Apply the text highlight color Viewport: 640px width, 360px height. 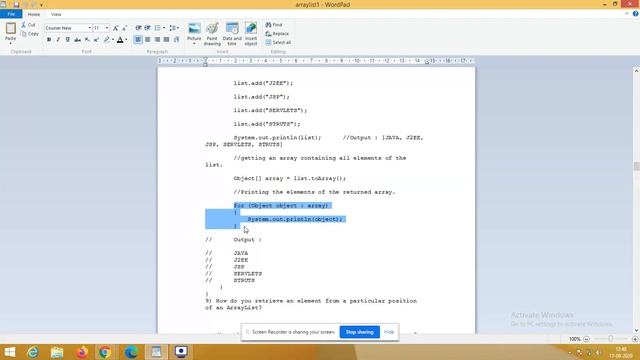[107, 40]
